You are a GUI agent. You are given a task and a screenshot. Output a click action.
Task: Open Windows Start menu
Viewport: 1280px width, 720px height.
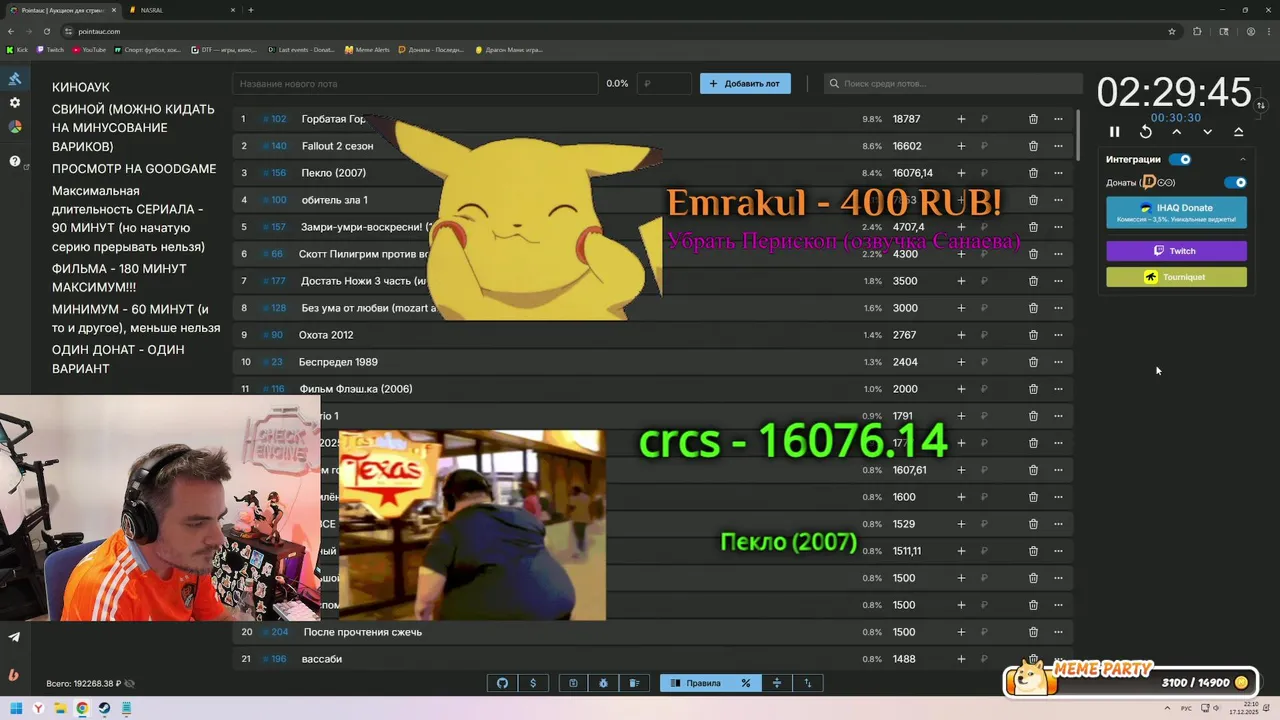16,708
